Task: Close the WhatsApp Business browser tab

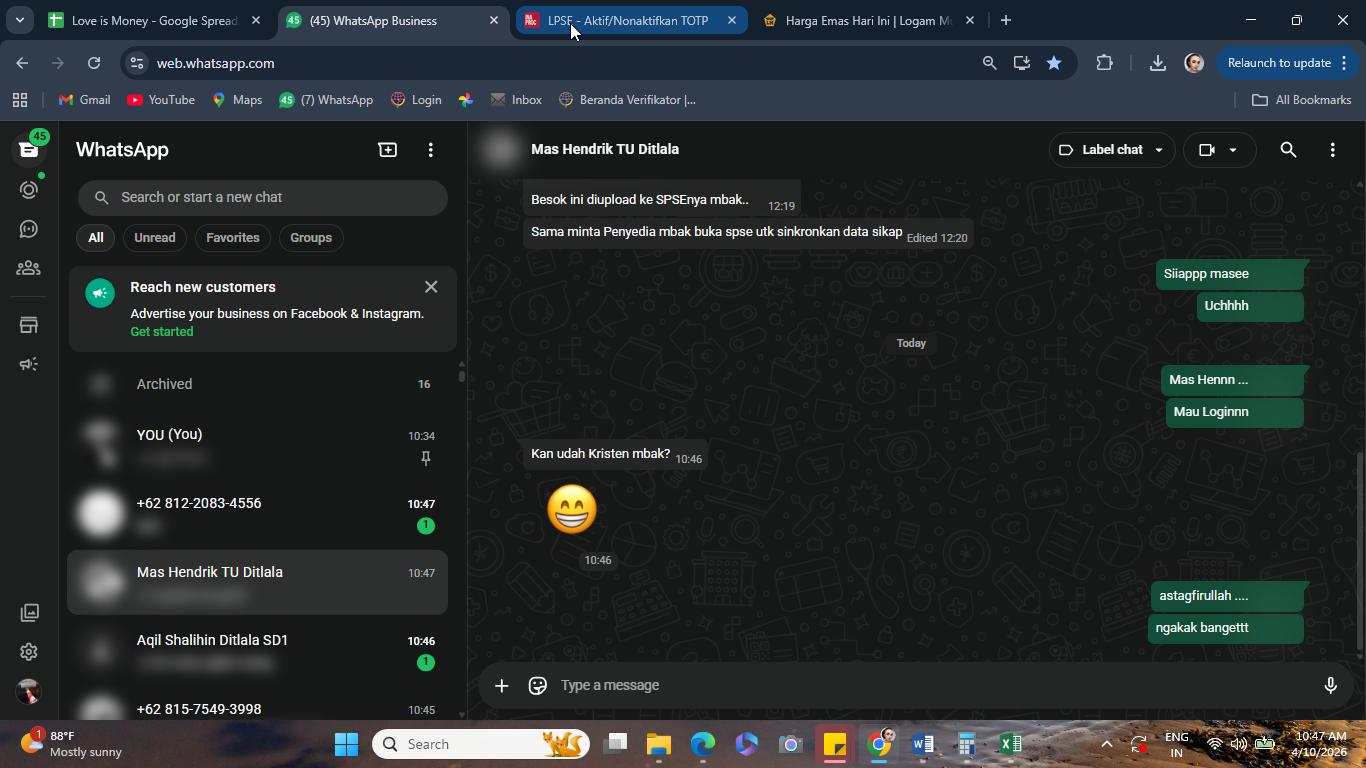Action: pos(493,20)
